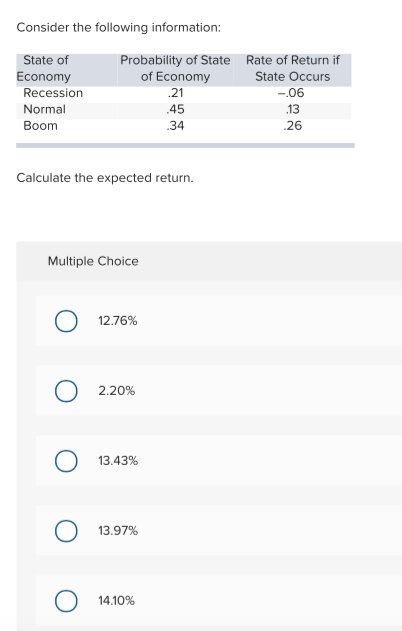This screenshot has height=631, width=402.
Task: Click the Probability of State column header
Action: 175,68
